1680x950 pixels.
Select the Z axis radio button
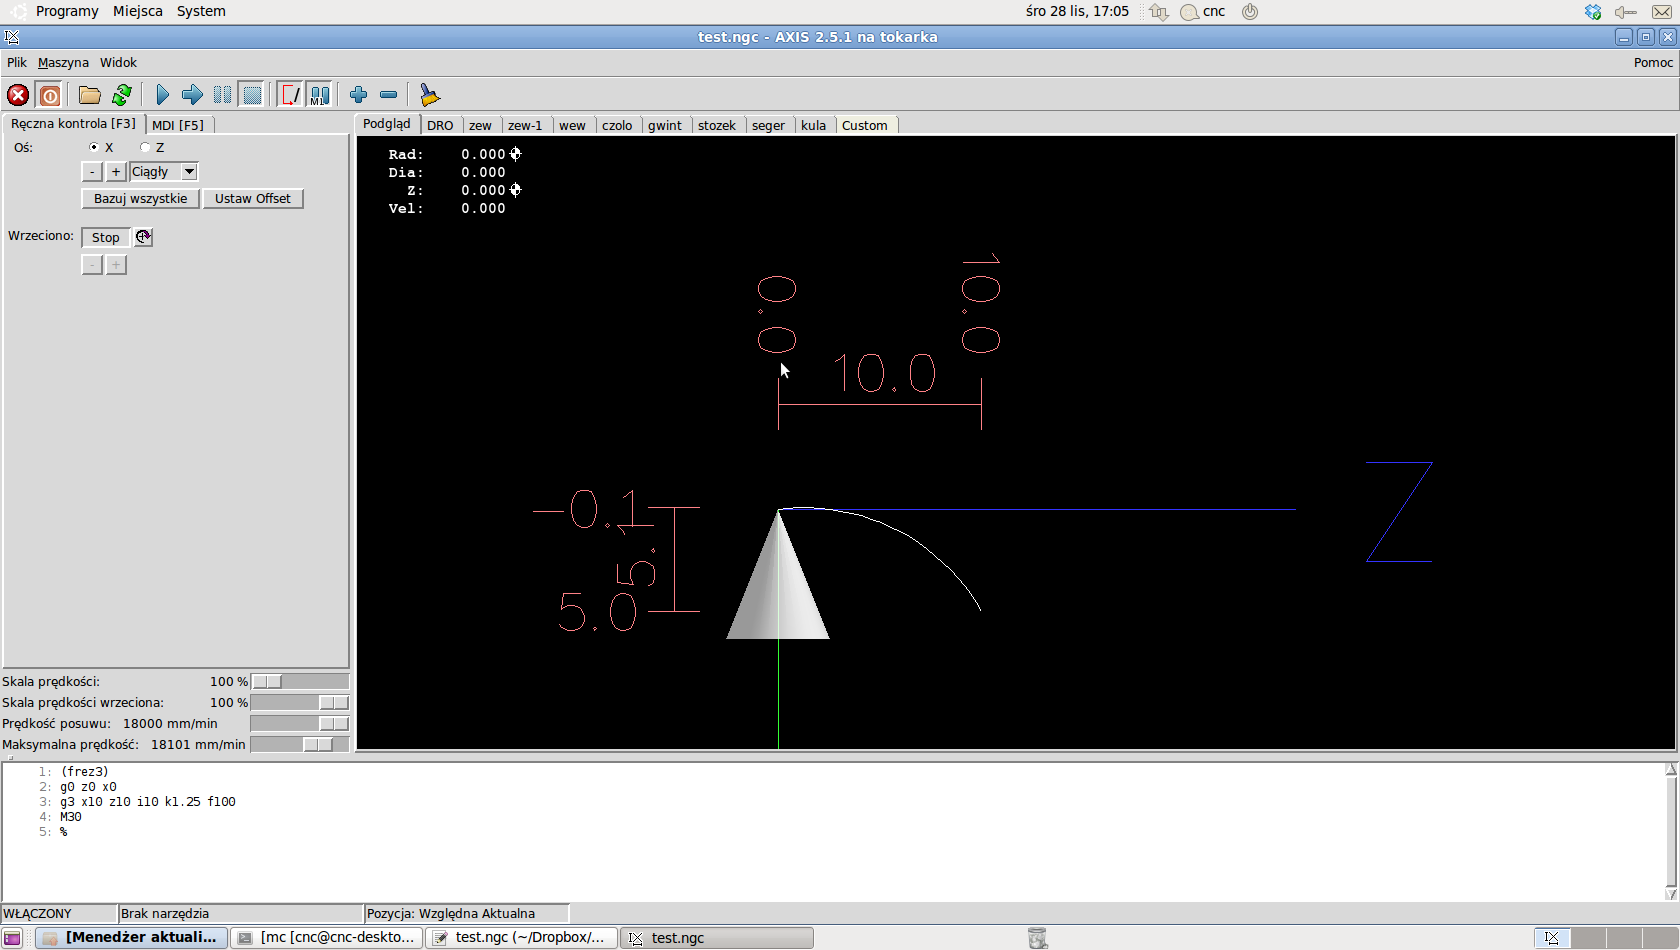(145, 147)
